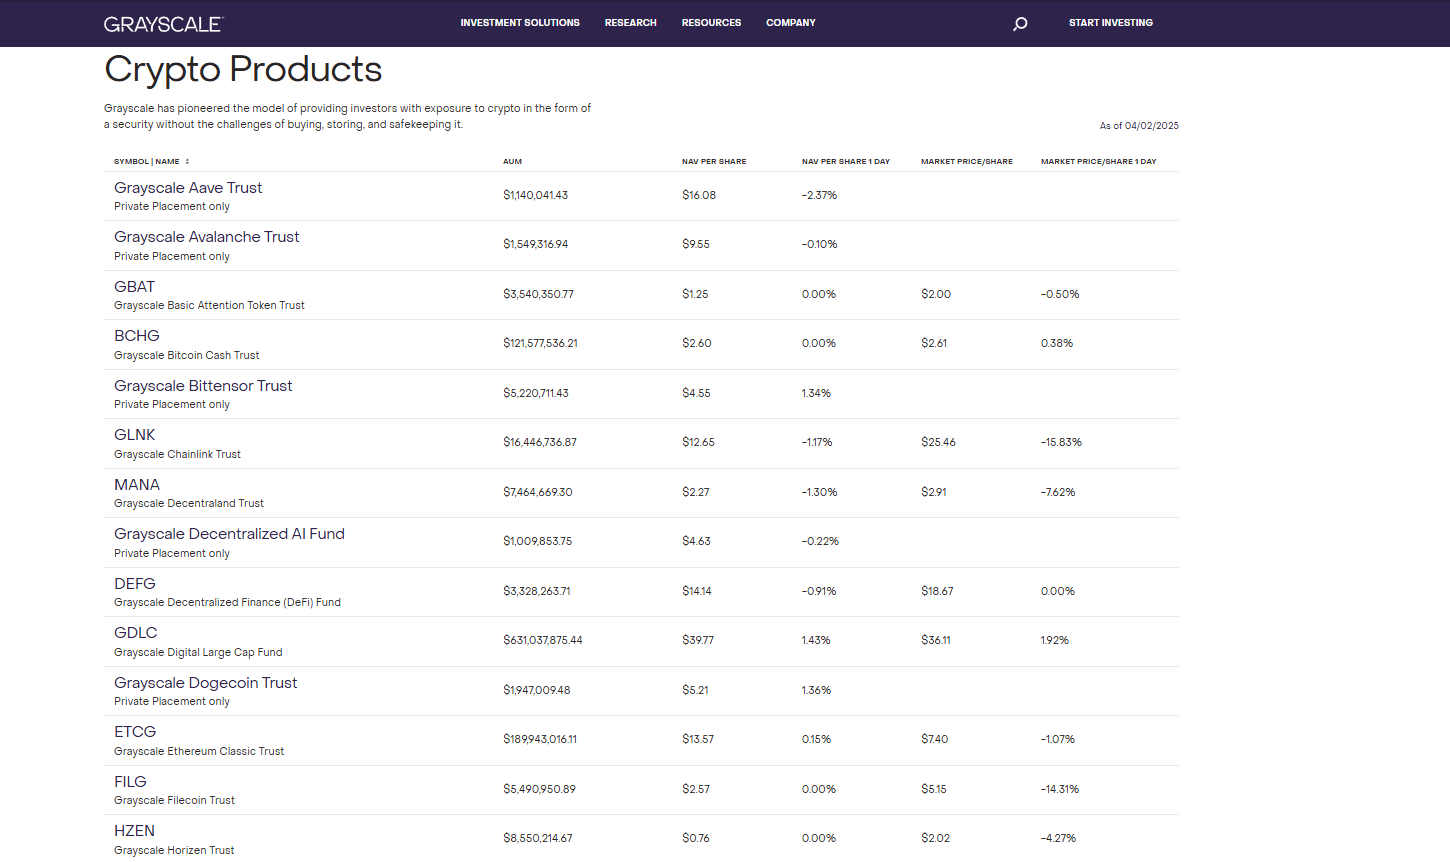Select market price $25.46
This screenshot has height=862, width=1450.
[x=938, y=442]
